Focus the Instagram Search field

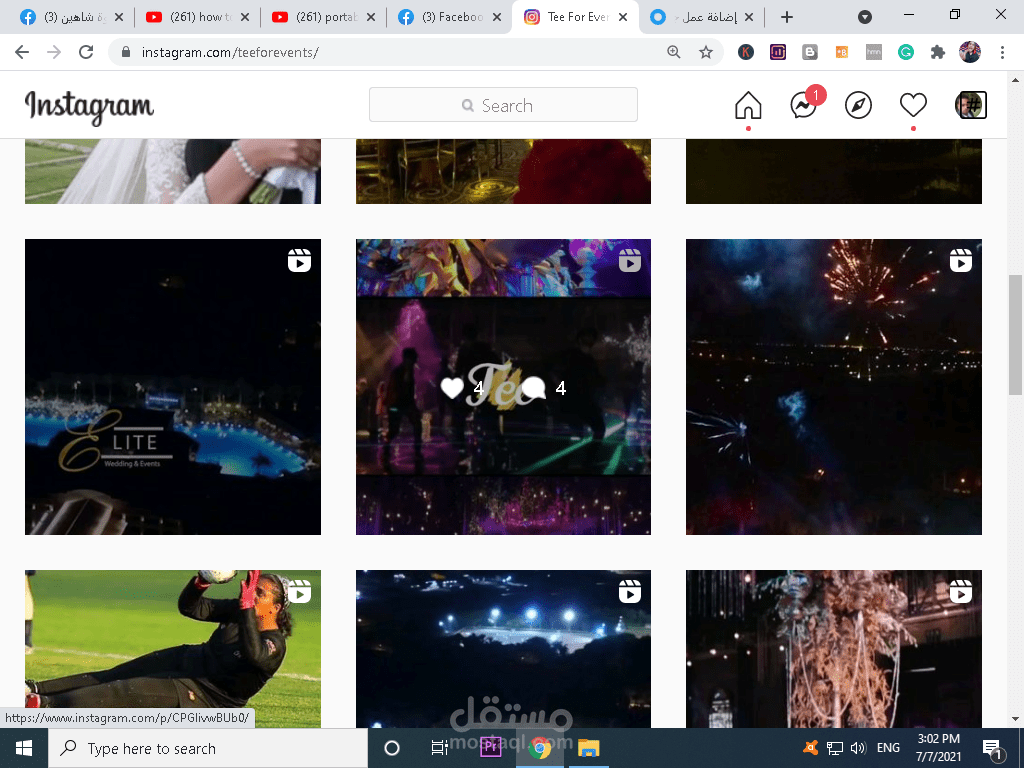coord(503,104)
